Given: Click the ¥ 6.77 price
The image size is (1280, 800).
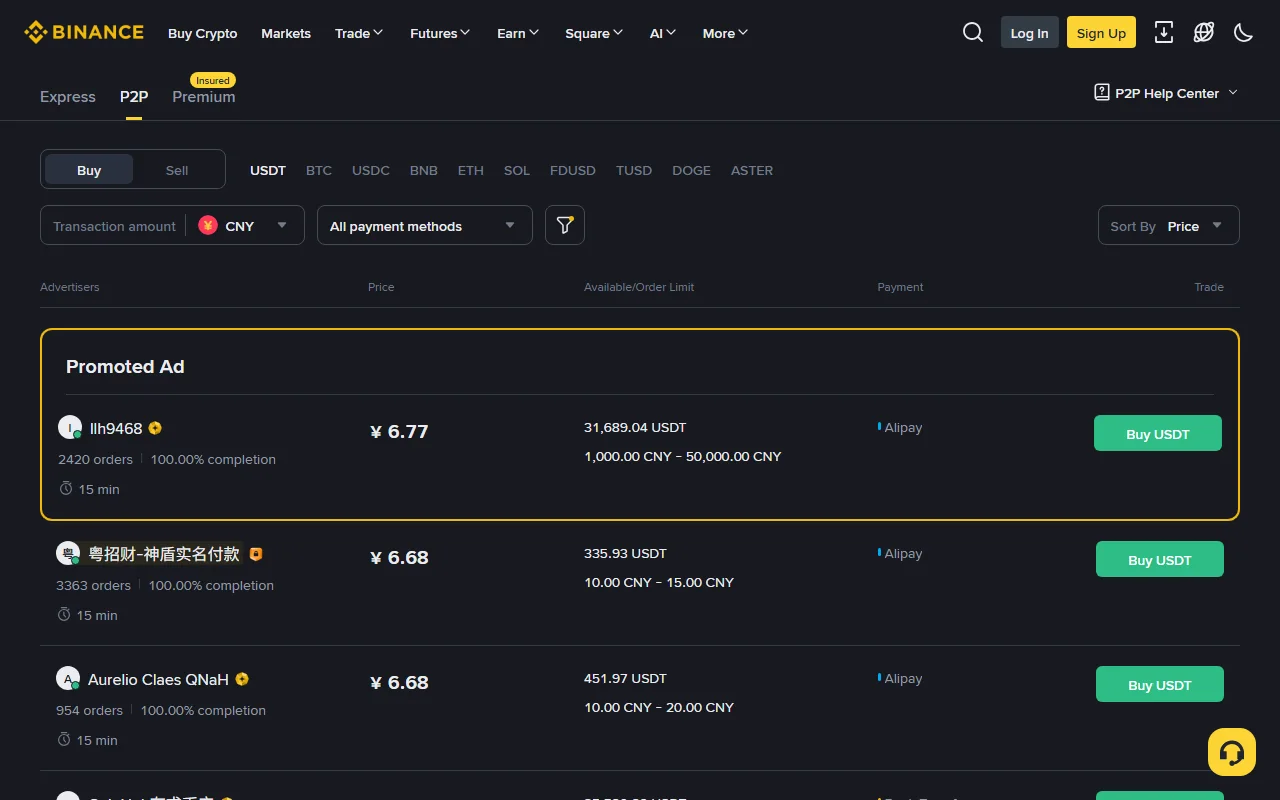Looking at the screenshot, I should [399, 431].
